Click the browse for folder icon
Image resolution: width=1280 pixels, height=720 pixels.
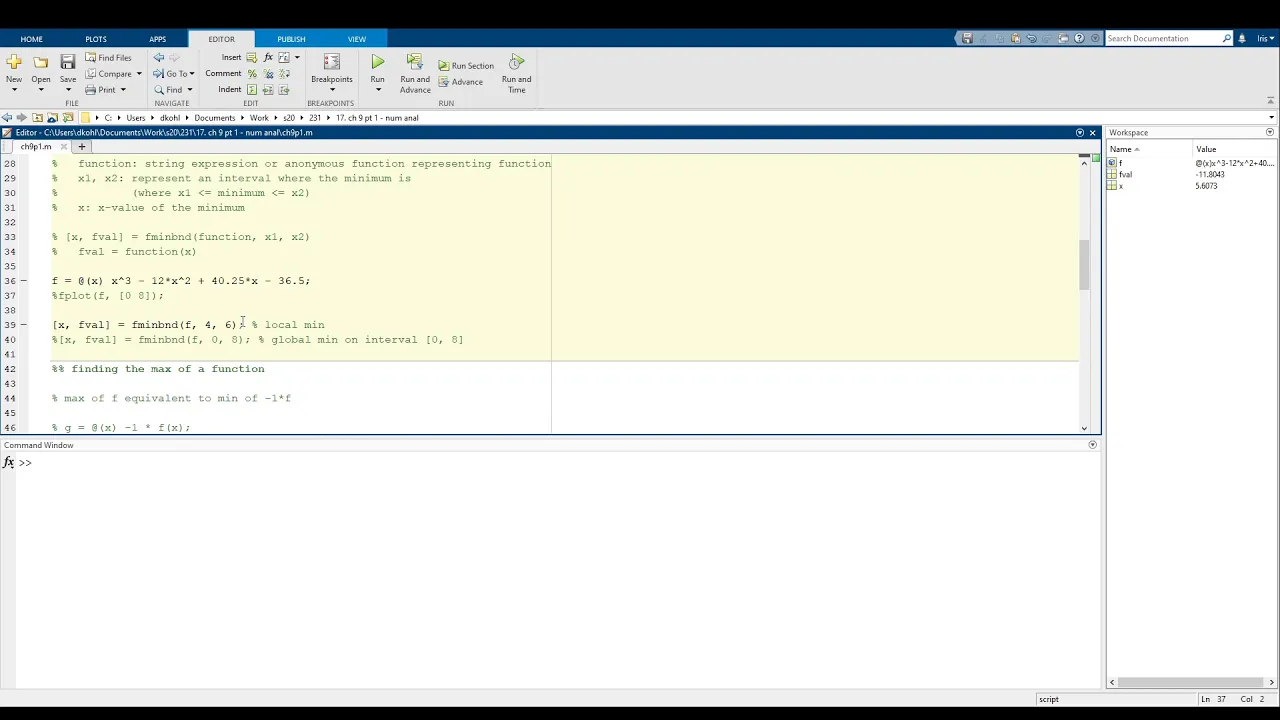coord(67,118)
